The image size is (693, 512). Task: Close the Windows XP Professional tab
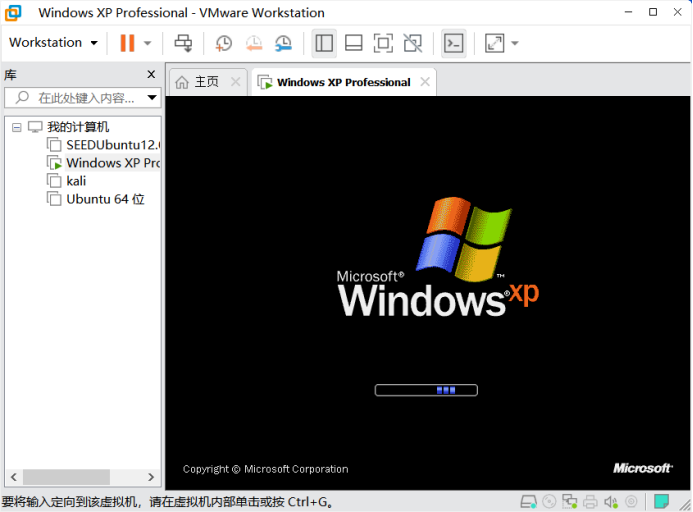[x=425, y=82]
